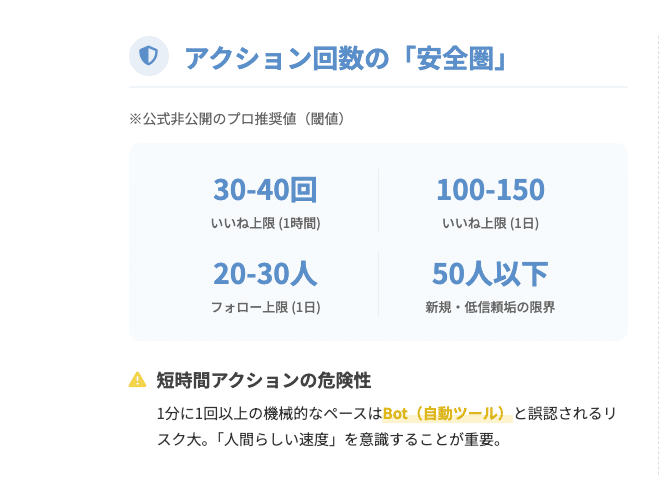Click the 短時間アクションの危険性 heading
Screen dimensions: 659x477
[264, 380]
